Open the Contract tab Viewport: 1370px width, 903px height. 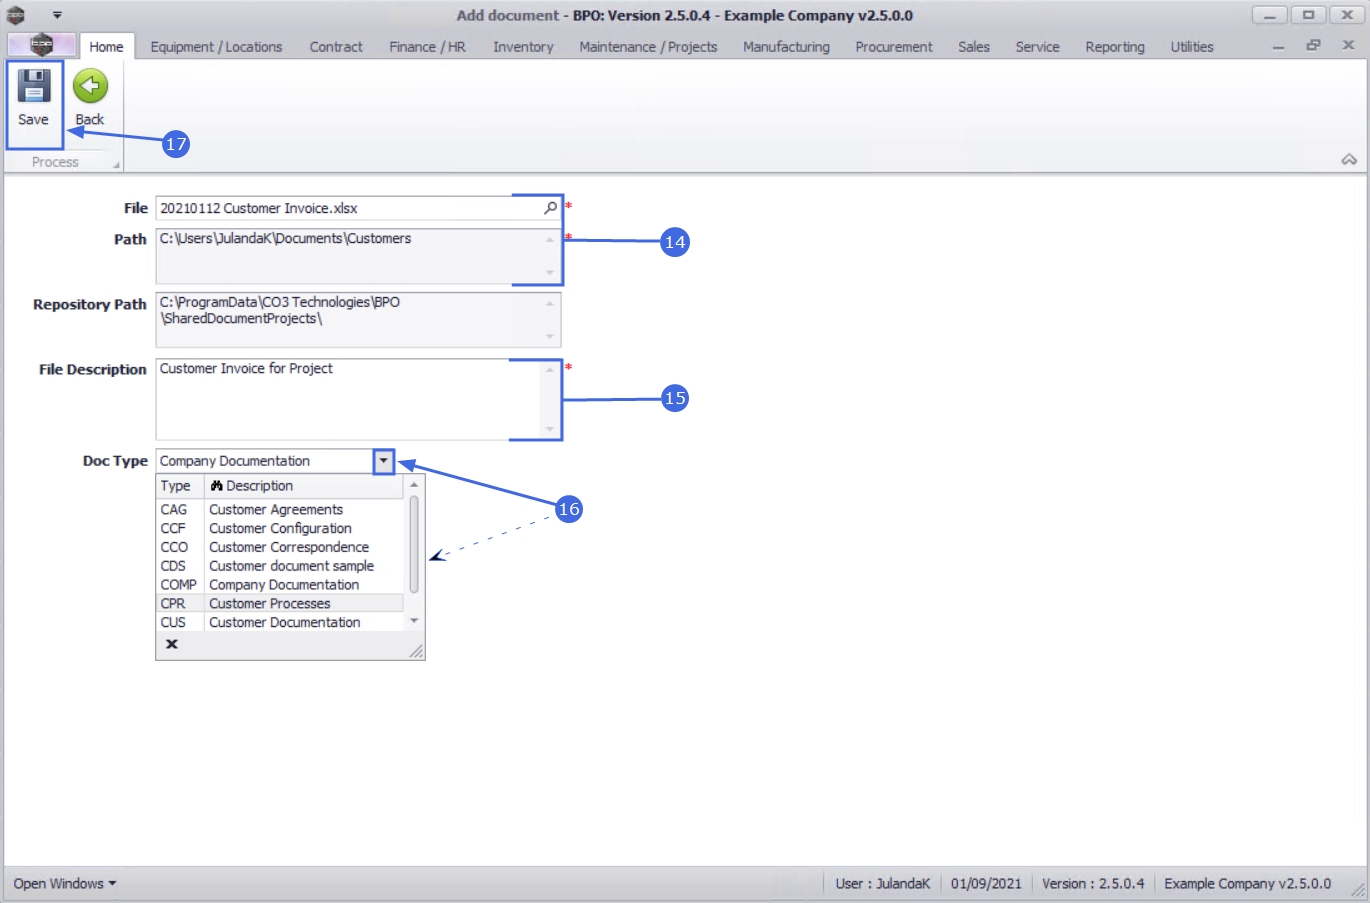[336, 47]
